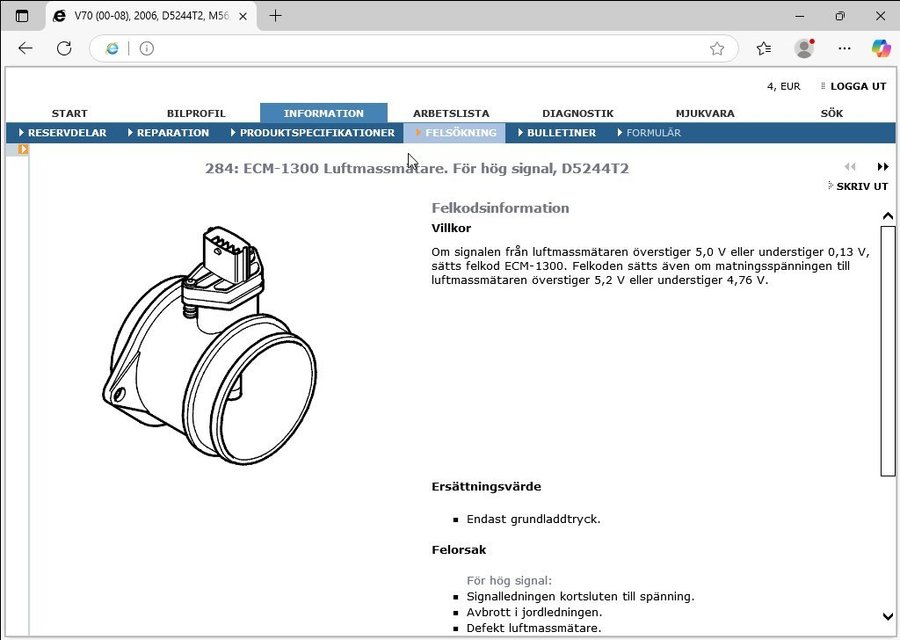Refresh the page with reload icon

point(64,48)
